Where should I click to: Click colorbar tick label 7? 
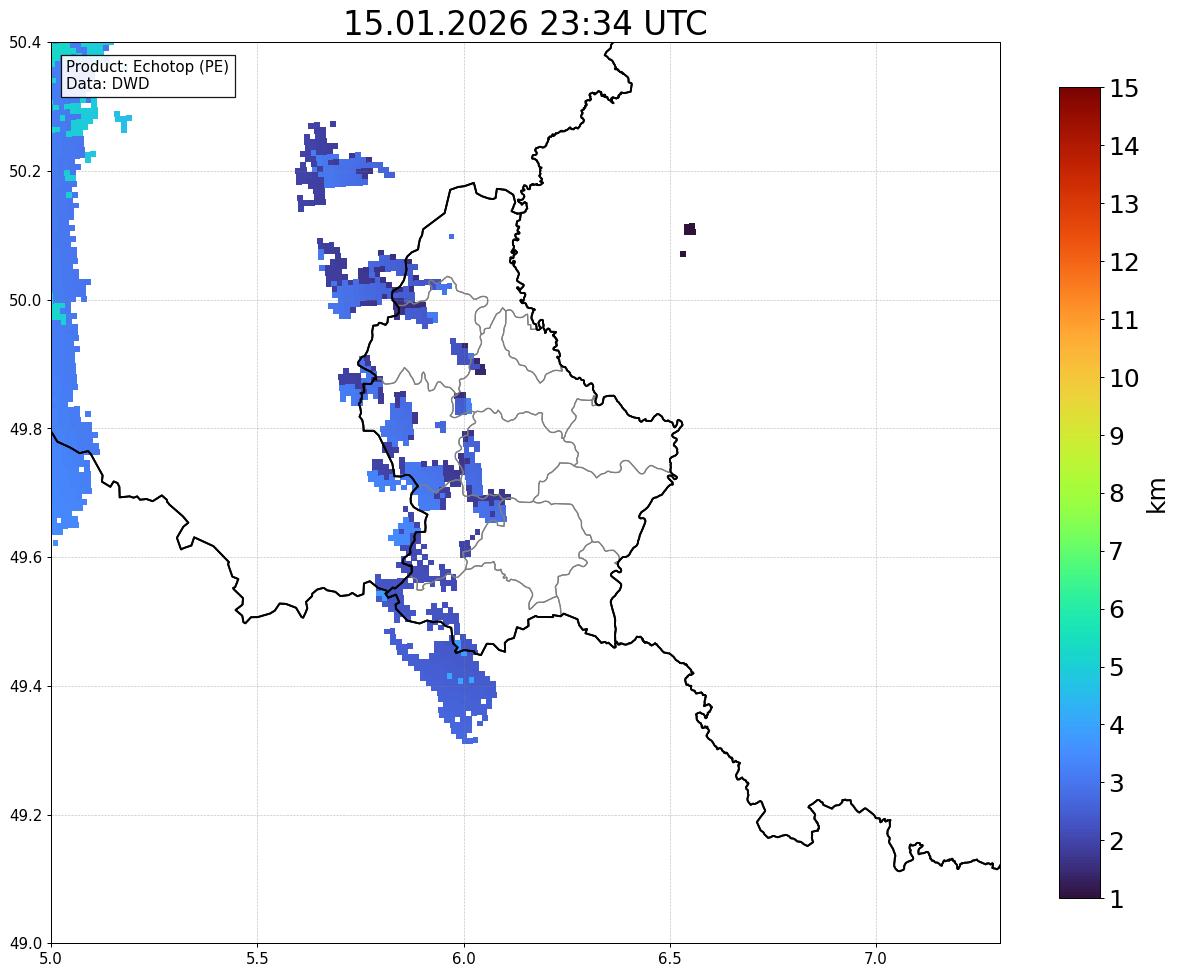tap(1117, 551)
